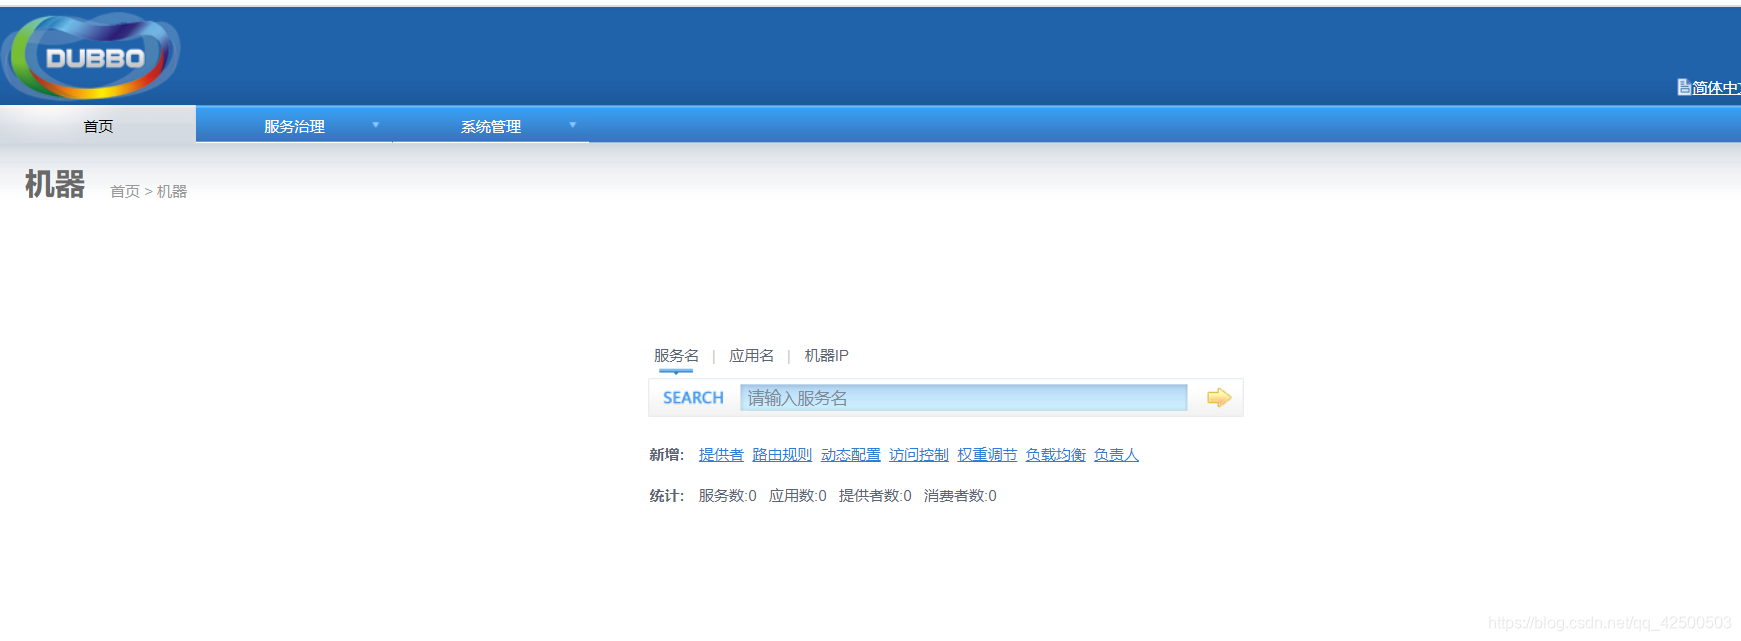Click the 消费者数:0 statistic
This screenshot has height=641, width=1741.
(x=960, y=496)
